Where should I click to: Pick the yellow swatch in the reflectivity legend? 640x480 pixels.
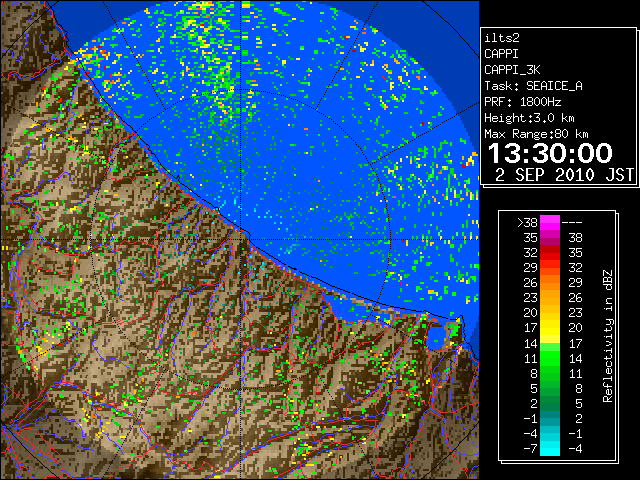550,328
